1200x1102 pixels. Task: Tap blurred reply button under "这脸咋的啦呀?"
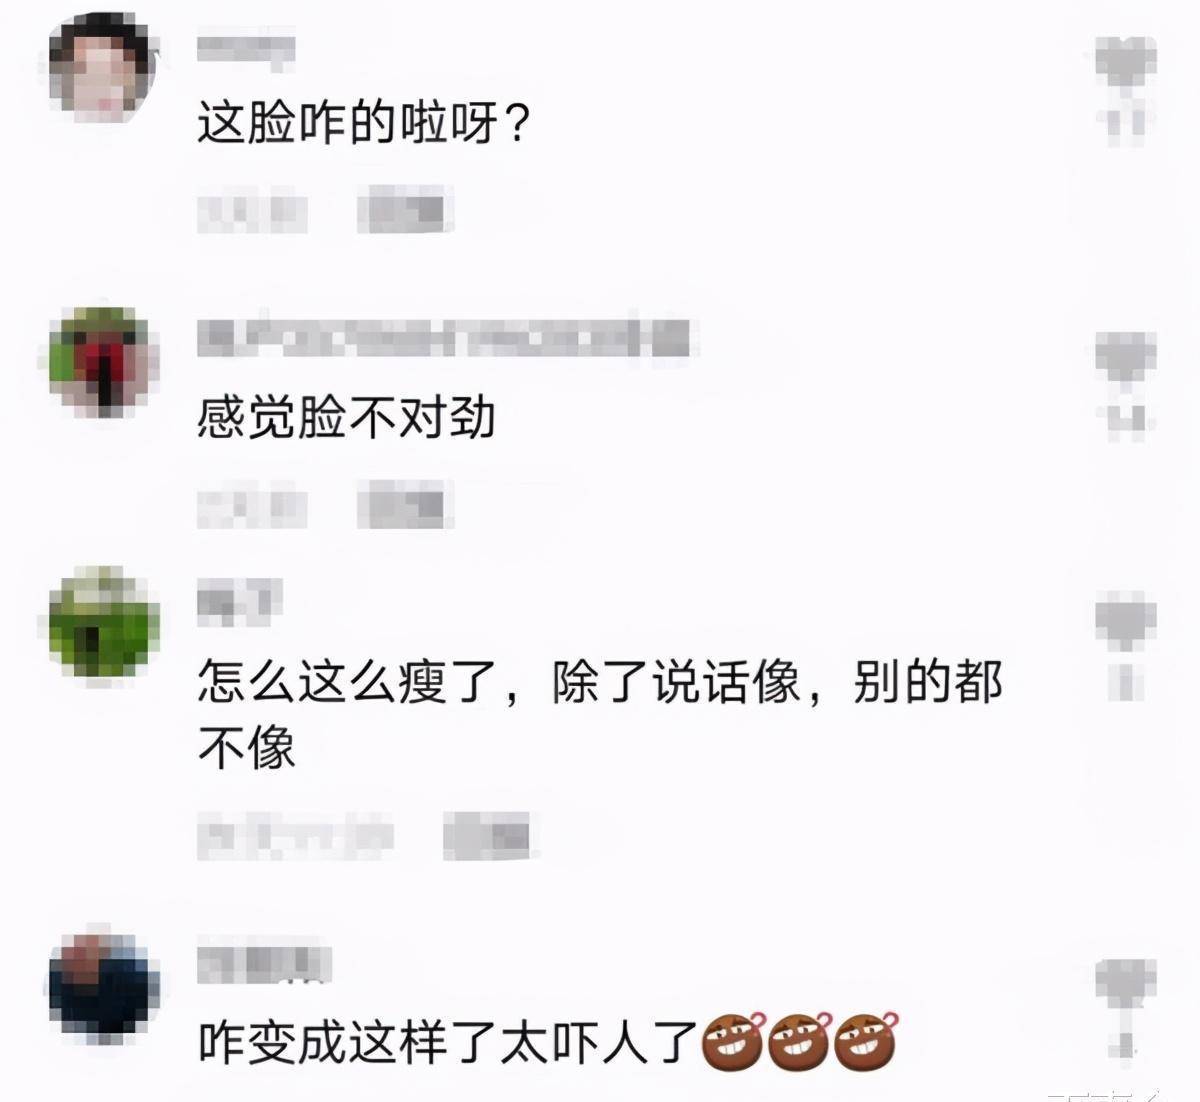(x=405, y=210)
